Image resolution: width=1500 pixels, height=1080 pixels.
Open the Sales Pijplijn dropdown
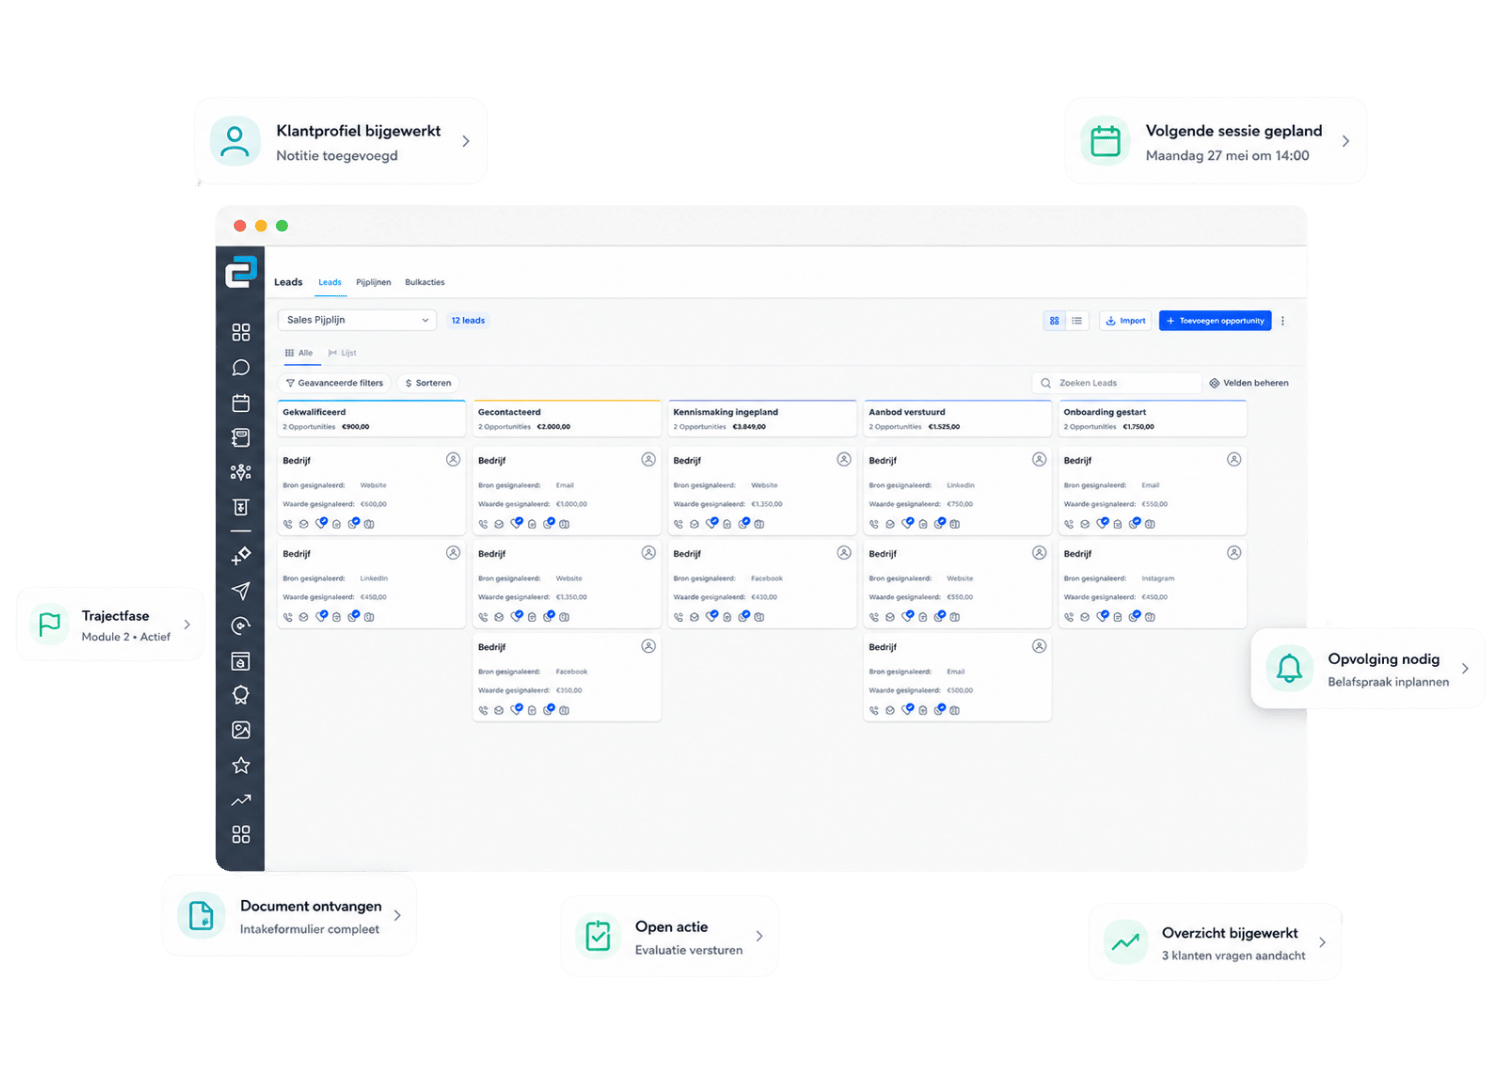click(357, 320)
